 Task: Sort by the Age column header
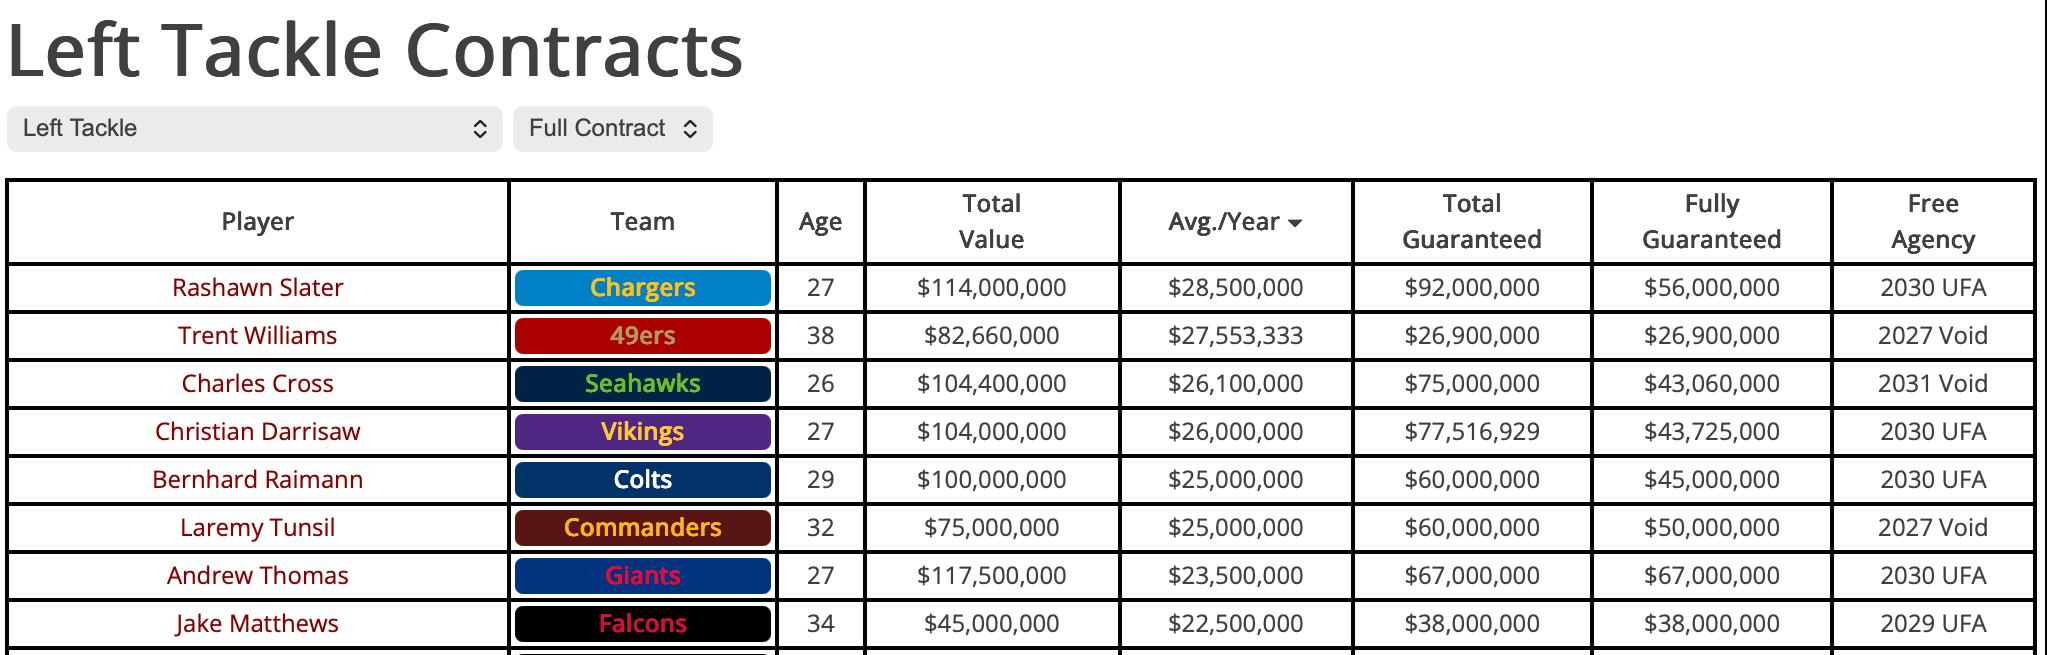click(820, 222)
